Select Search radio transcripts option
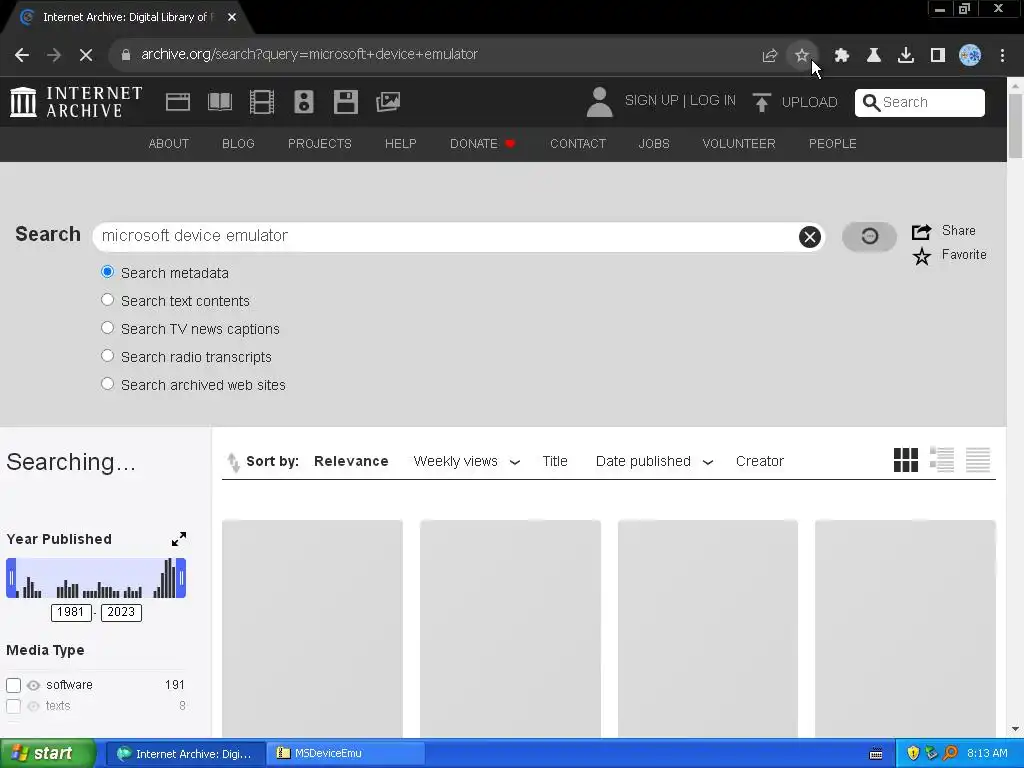Image resolution: width=1024 pixels, height=768 pixels. (107, 356)
